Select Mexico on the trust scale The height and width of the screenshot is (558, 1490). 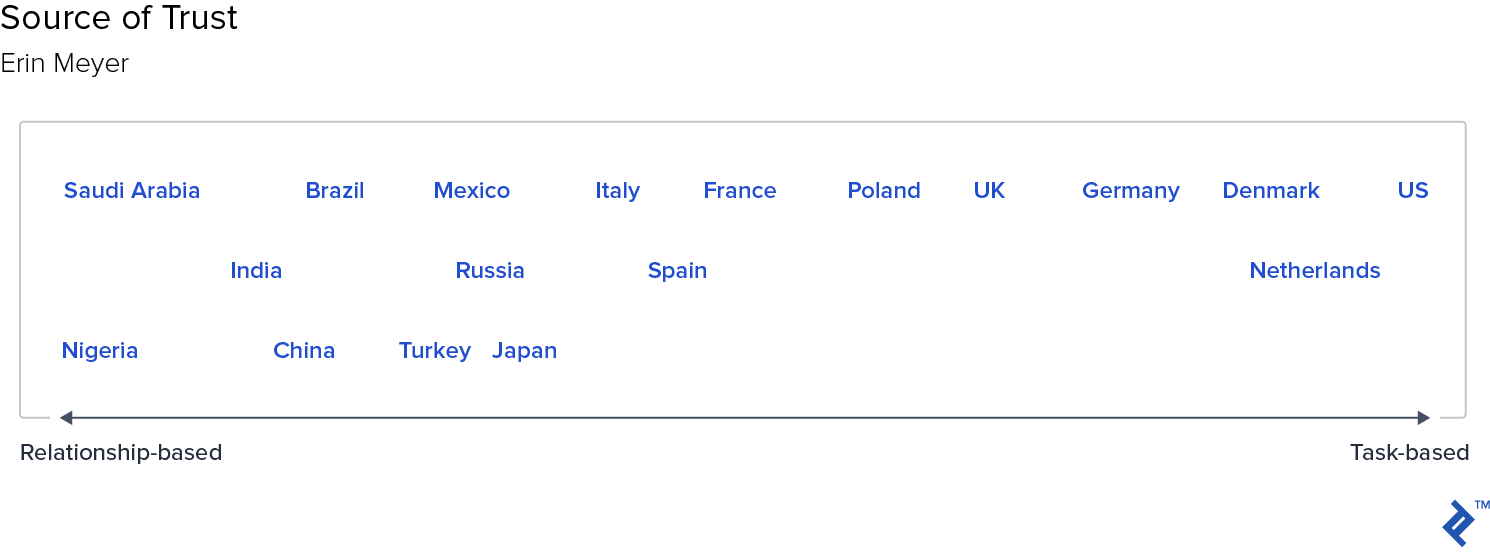[472, 190]
